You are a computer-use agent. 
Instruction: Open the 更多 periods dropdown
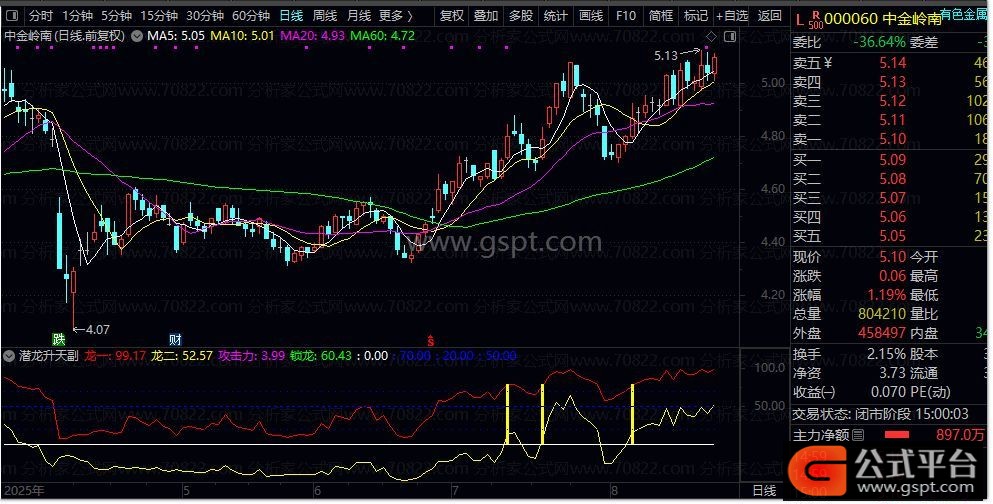(x=396, y=16)
